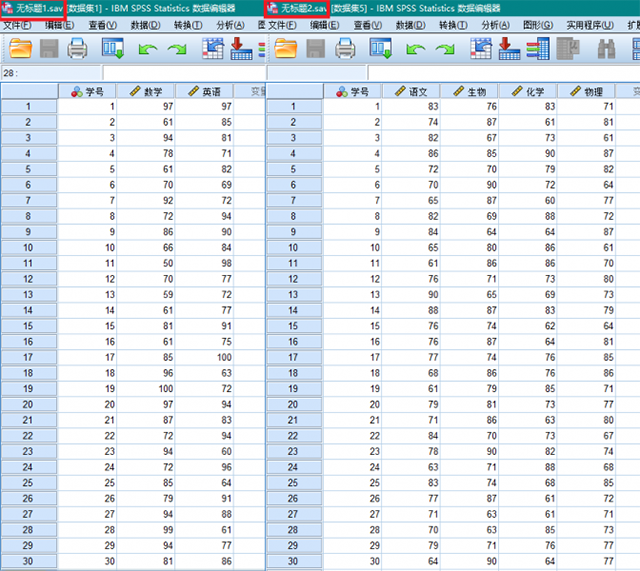Viewport: 640px width, 571px height.
Task: Open 查看(V) menu in 无标题1.sav window
Action: coord(103,25)
